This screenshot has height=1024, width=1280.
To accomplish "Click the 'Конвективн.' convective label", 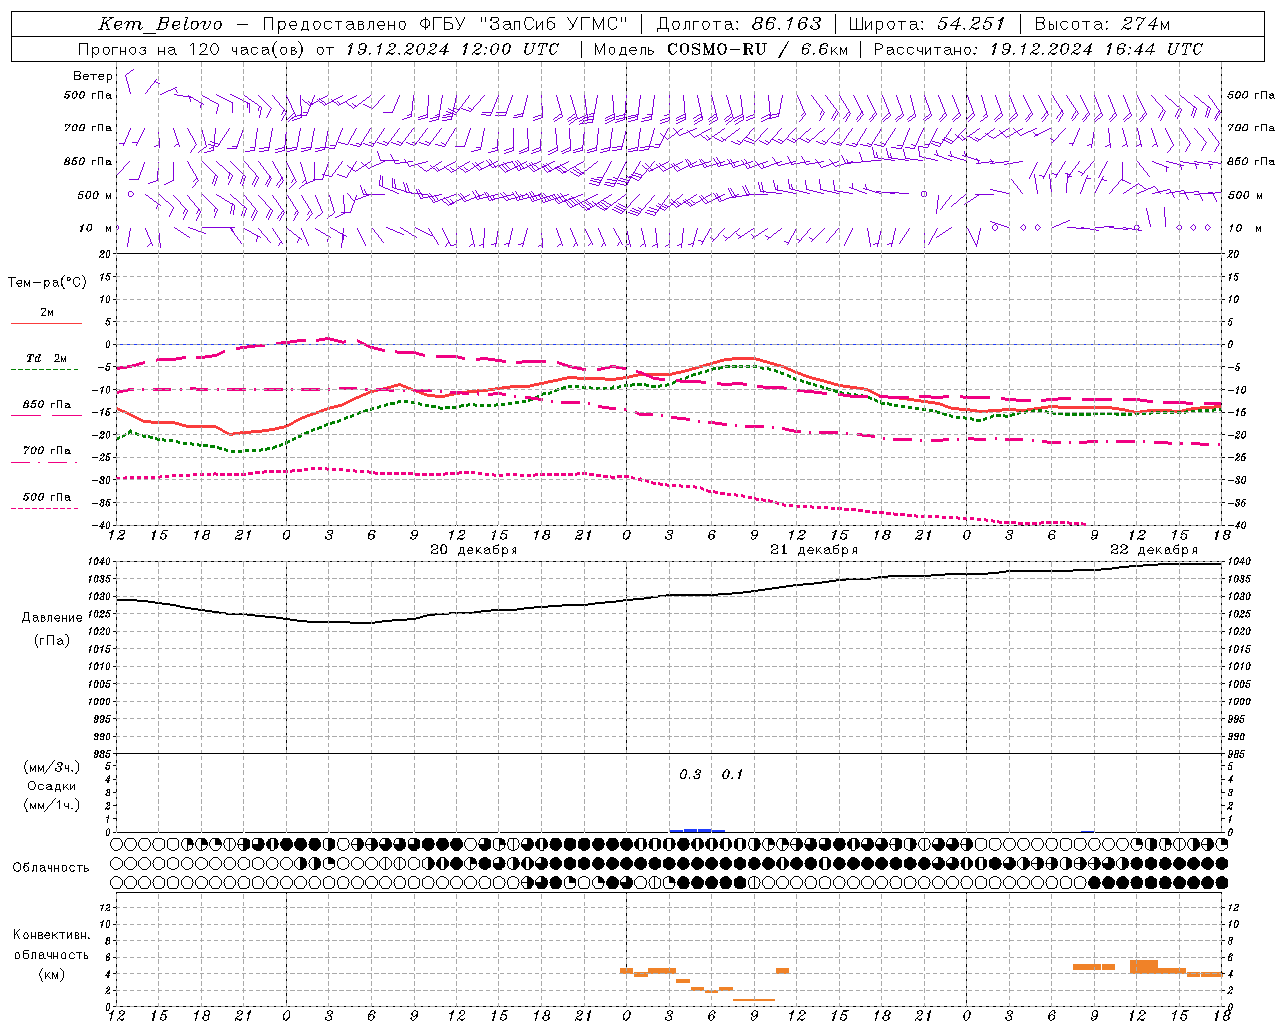I will pos(52,935).
